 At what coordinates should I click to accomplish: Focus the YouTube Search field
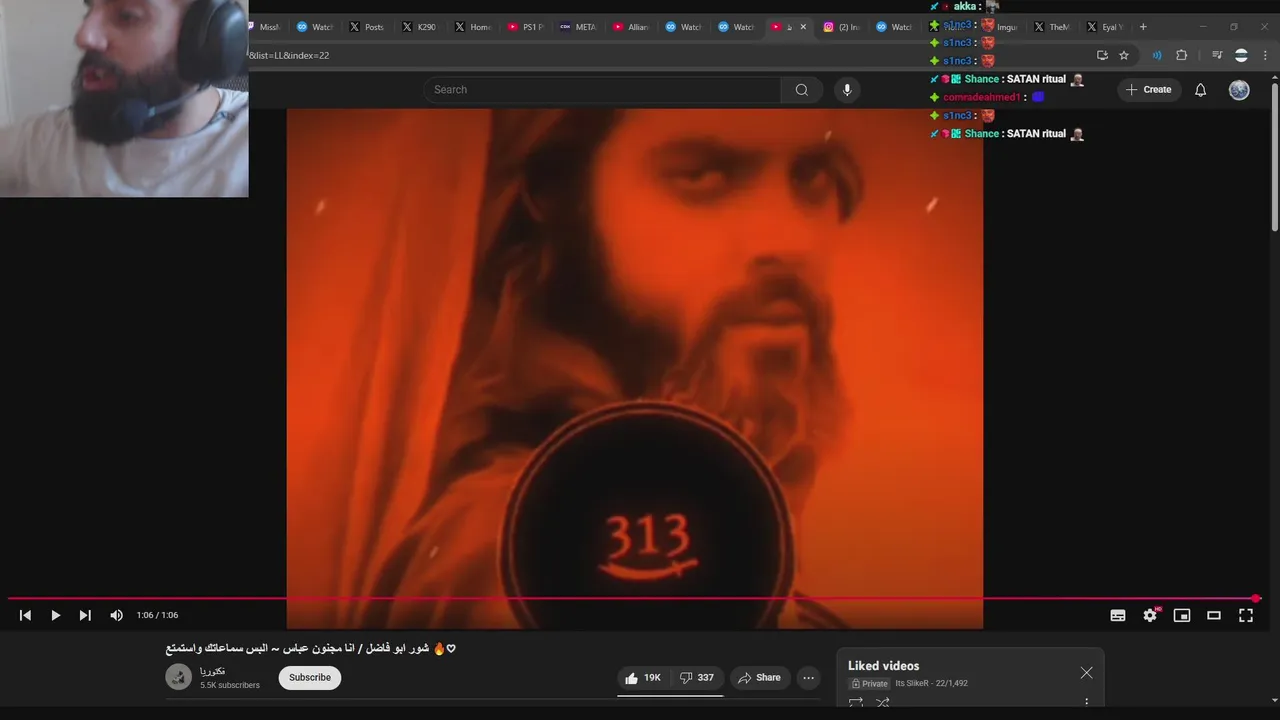click(602, 90)
